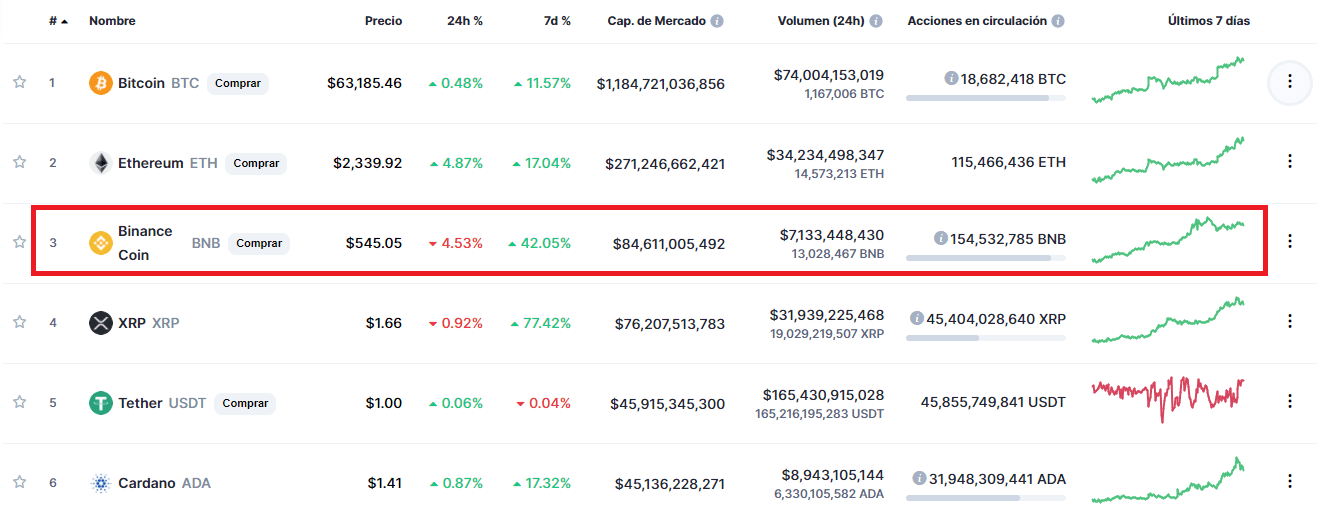Click the Ethereum diamond logo icon
Image resolution: width=1317 pixels, height=521 pixels.
tap(100, 163)
